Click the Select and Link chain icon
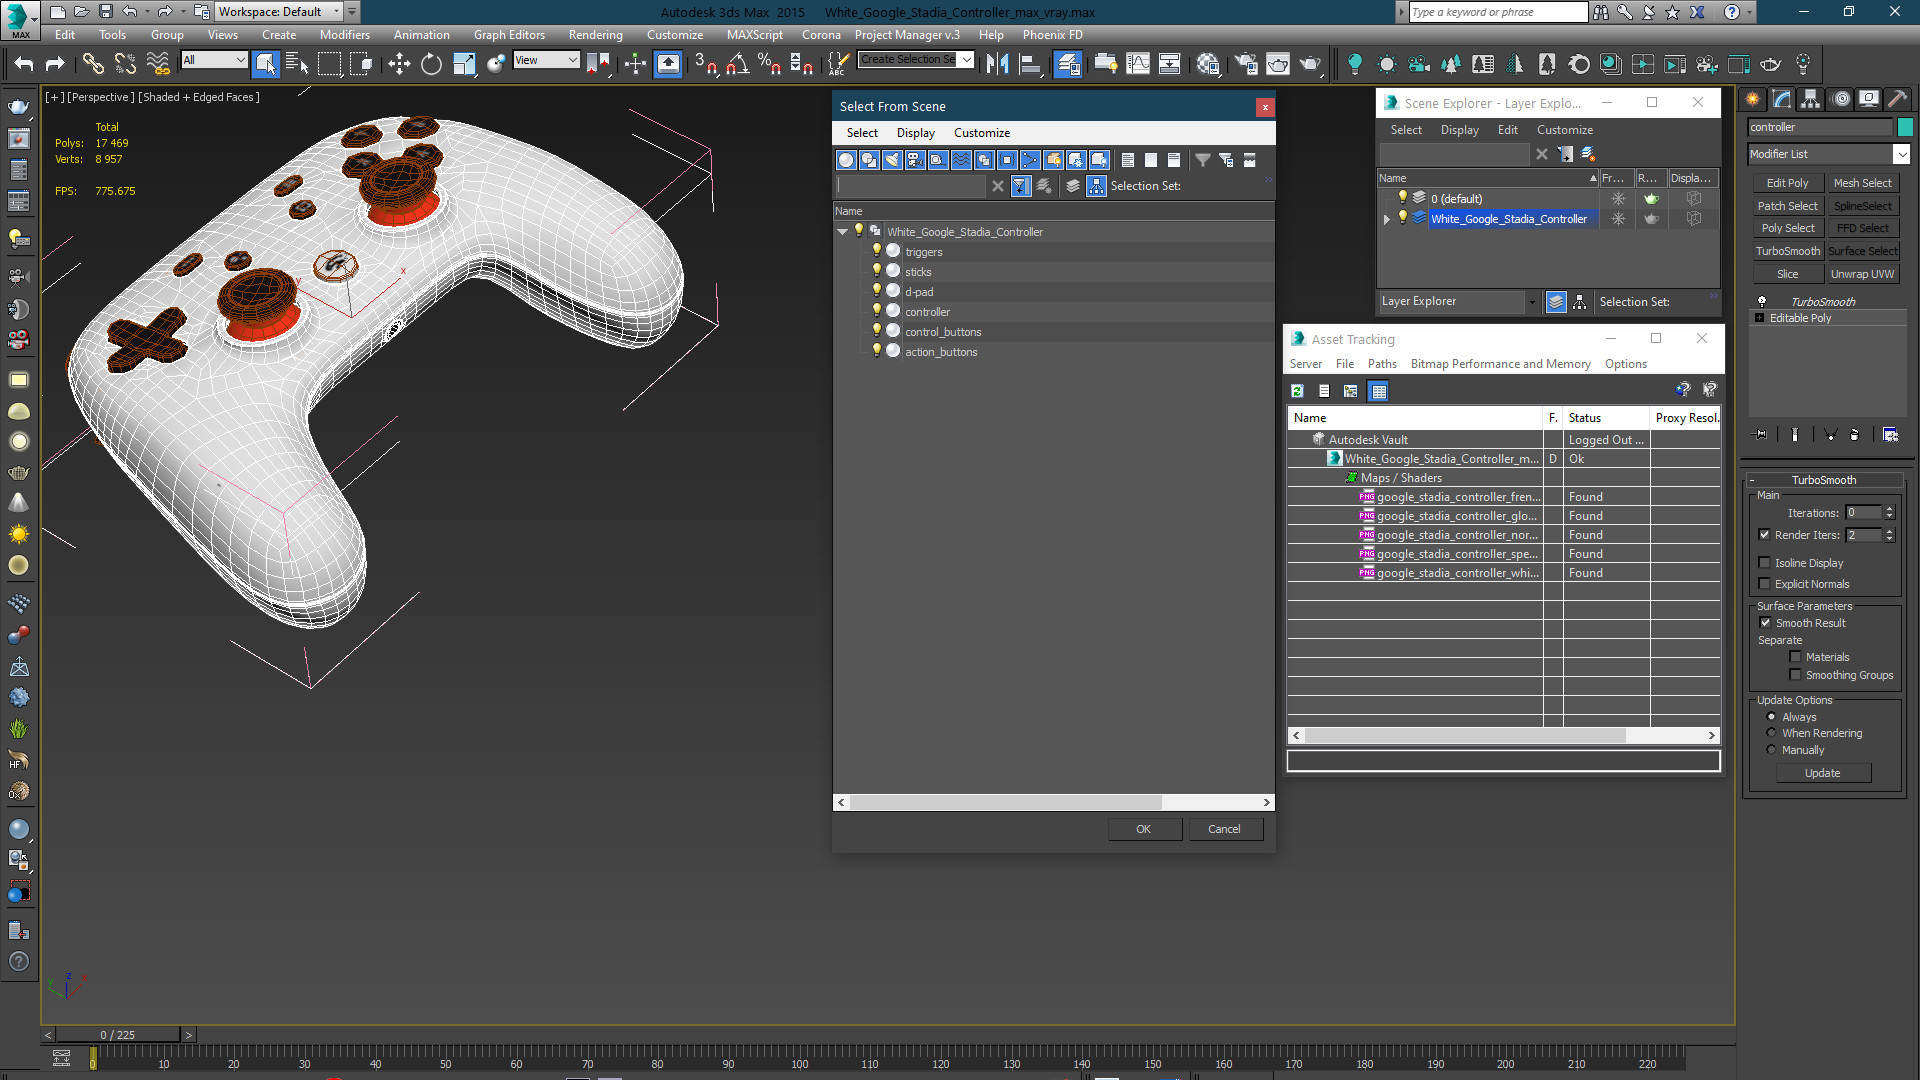 pyautogui.click(x=92, y=64)
